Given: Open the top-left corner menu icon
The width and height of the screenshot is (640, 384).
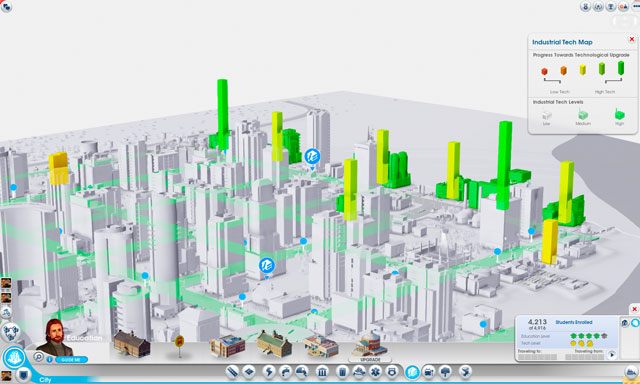Looking at the screenshot, I should point(6,7).
